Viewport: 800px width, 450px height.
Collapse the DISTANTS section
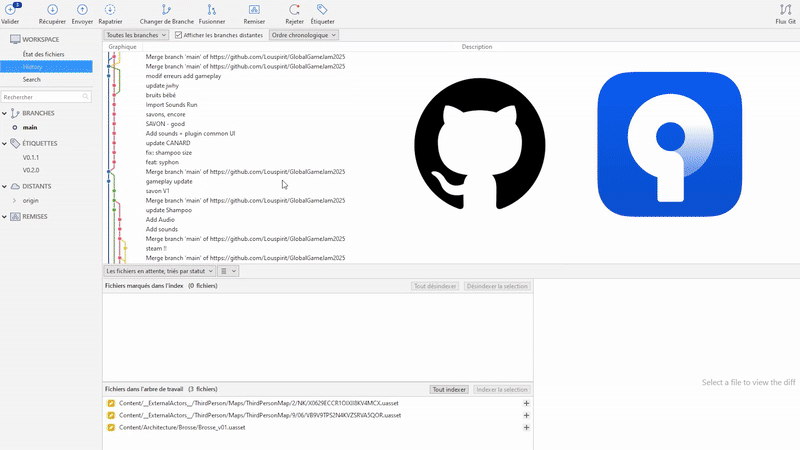5,186
